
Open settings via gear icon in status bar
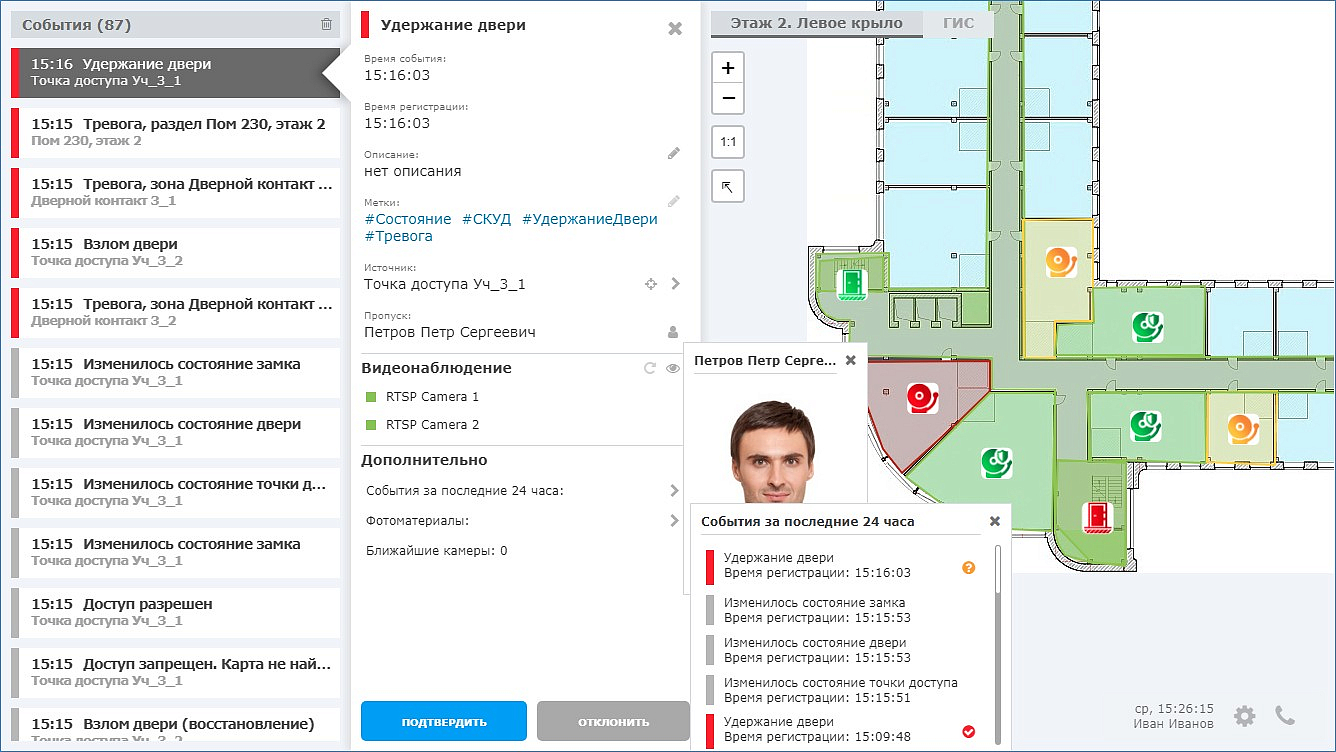point(1244,715)
